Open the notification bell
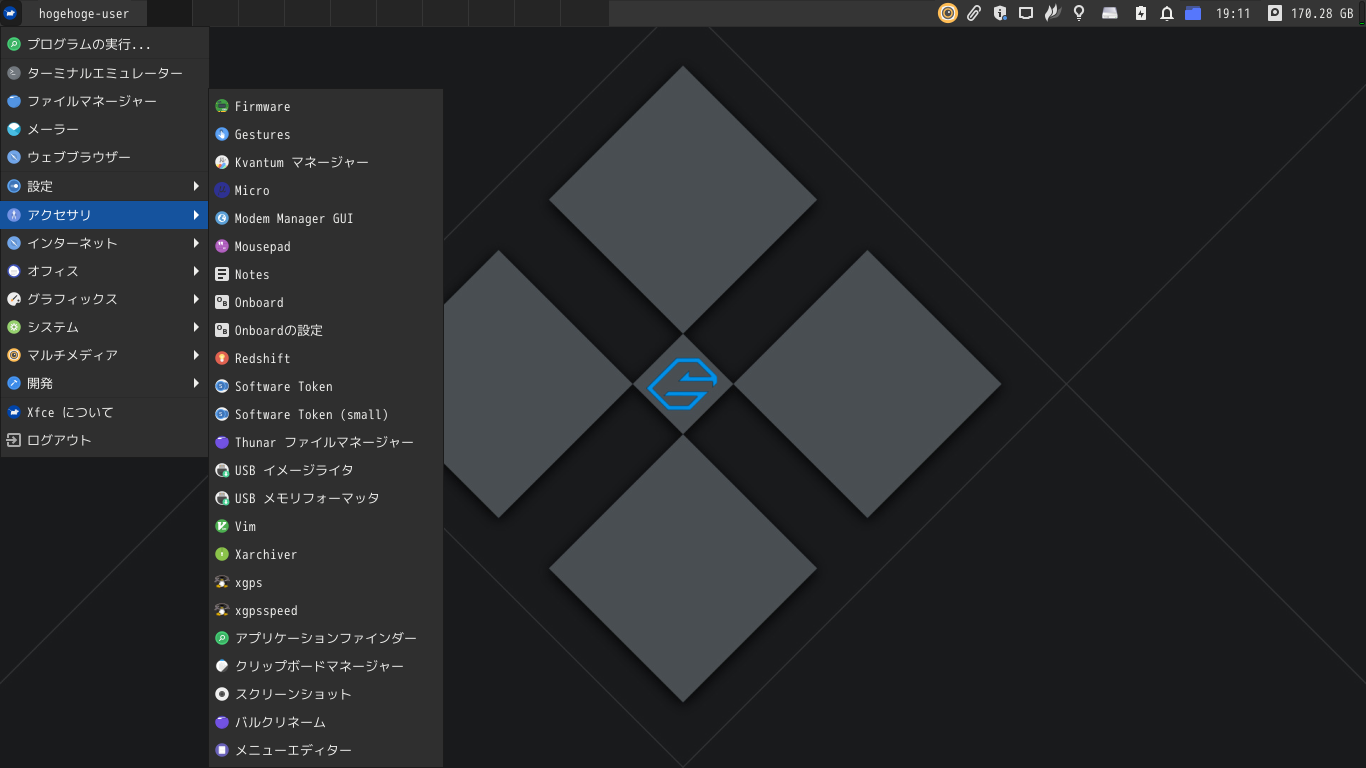Screen dimensions: 1366x768 1166,13
